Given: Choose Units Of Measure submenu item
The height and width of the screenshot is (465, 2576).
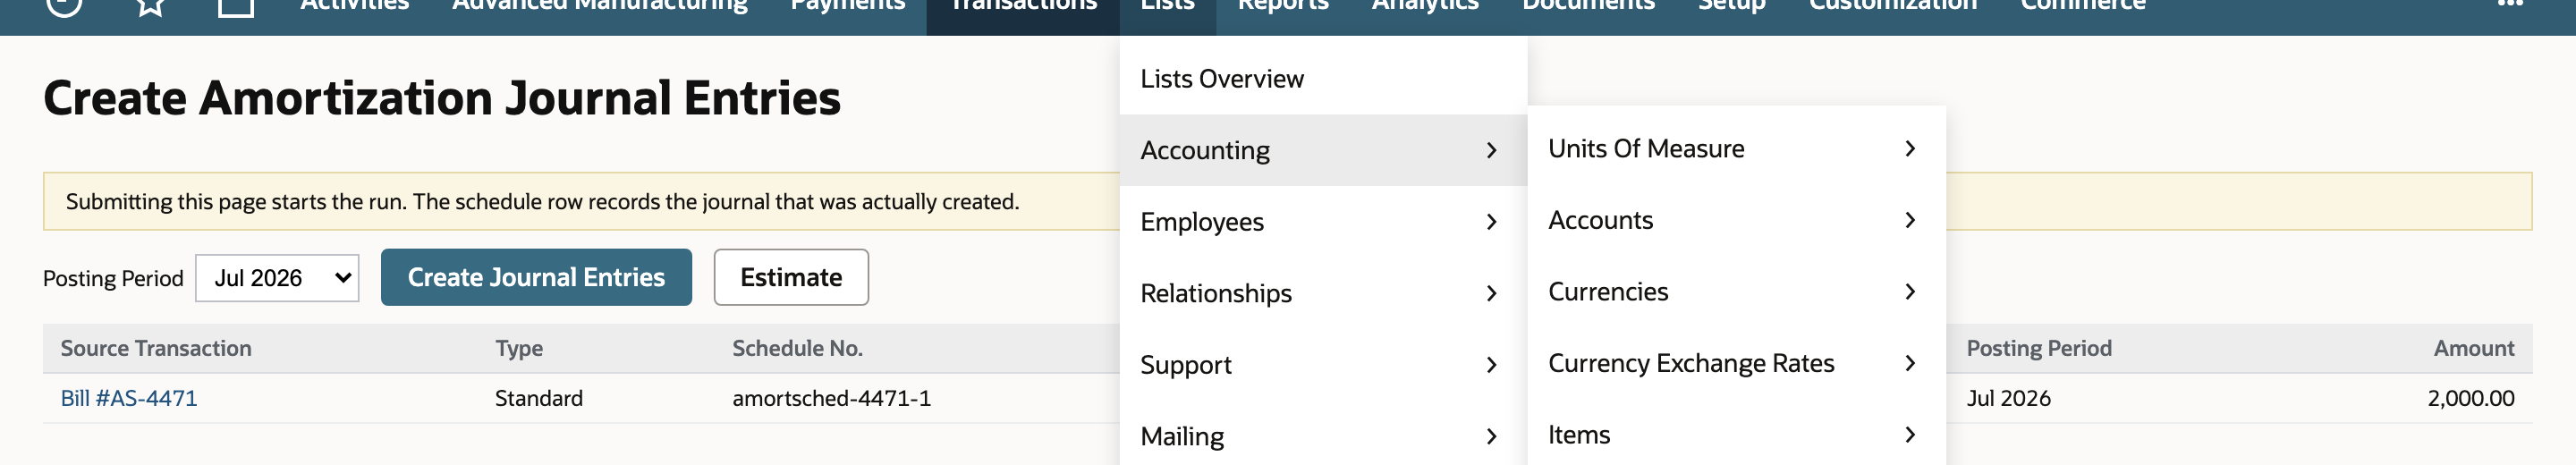Looking at the screenshot, I should click(x=1736, y=148).
